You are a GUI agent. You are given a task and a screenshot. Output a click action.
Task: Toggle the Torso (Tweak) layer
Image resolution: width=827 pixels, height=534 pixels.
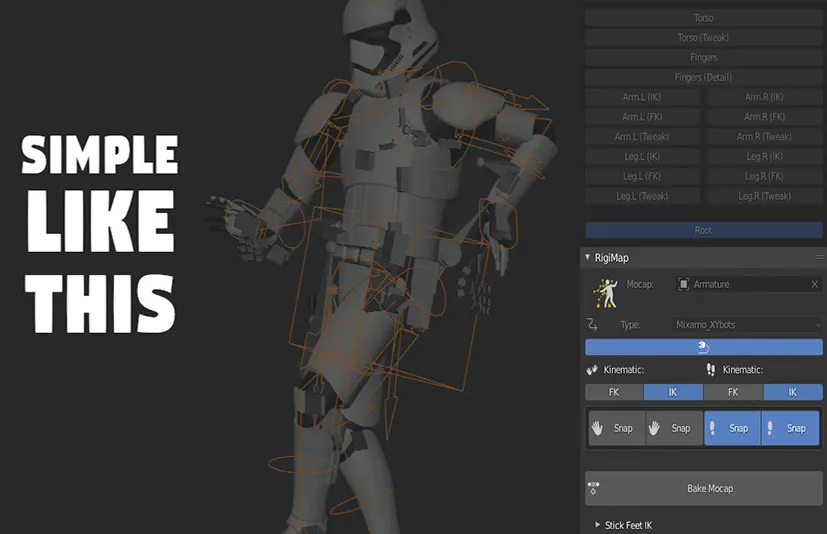coord(704,37)
